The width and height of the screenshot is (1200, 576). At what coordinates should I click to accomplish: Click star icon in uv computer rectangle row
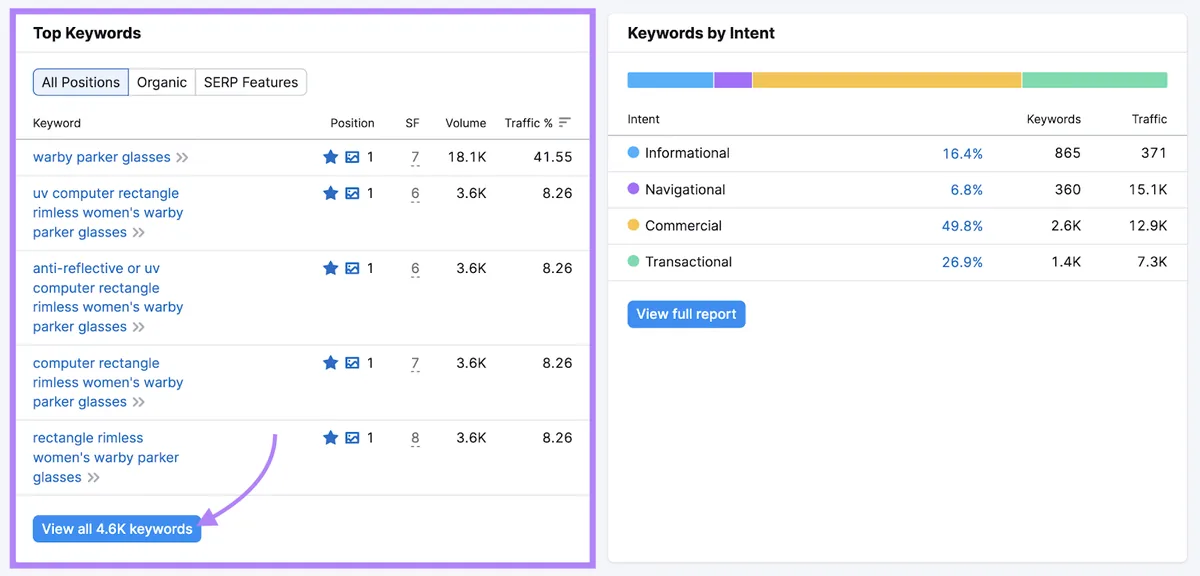pyautogui.click(x=331, y=193)
